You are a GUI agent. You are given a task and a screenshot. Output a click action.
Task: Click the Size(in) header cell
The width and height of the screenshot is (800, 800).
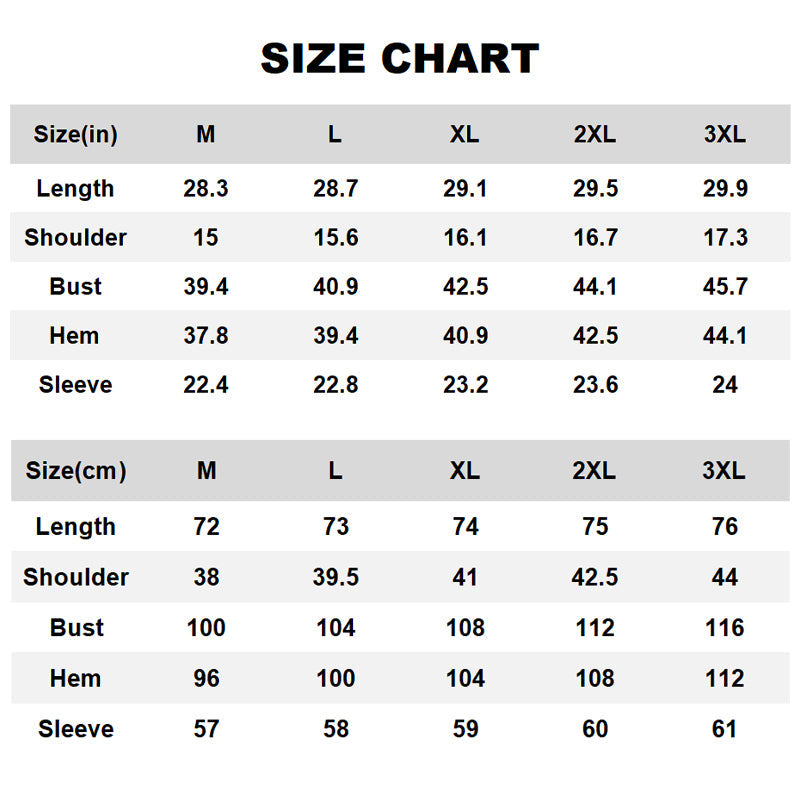75,135
